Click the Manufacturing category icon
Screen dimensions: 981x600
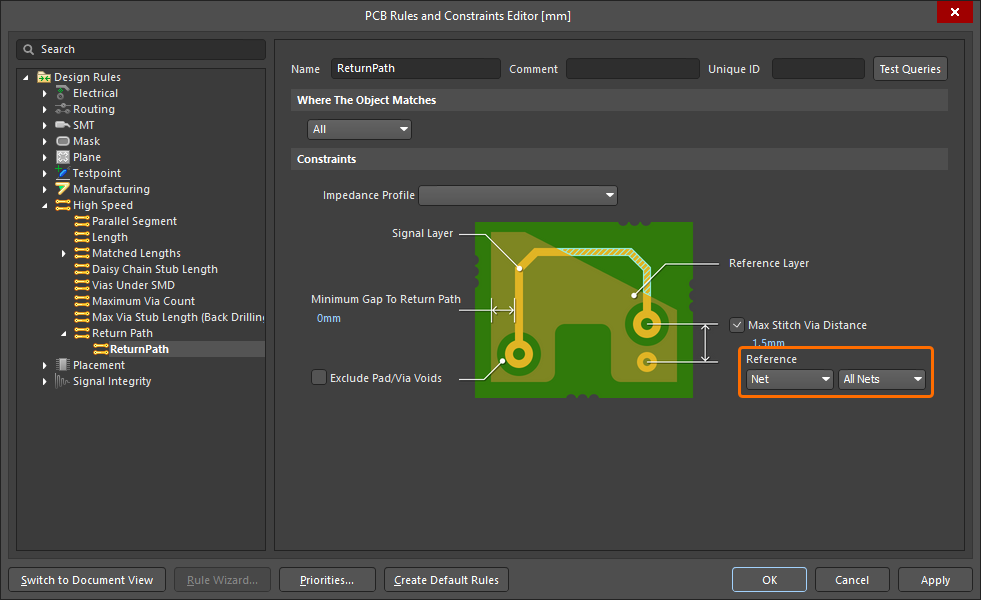coord(63,189)
